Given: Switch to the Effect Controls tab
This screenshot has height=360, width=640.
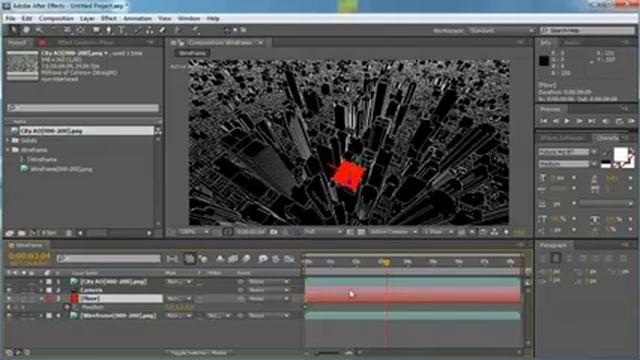Looking at the screenshot, I should point(85,42).
